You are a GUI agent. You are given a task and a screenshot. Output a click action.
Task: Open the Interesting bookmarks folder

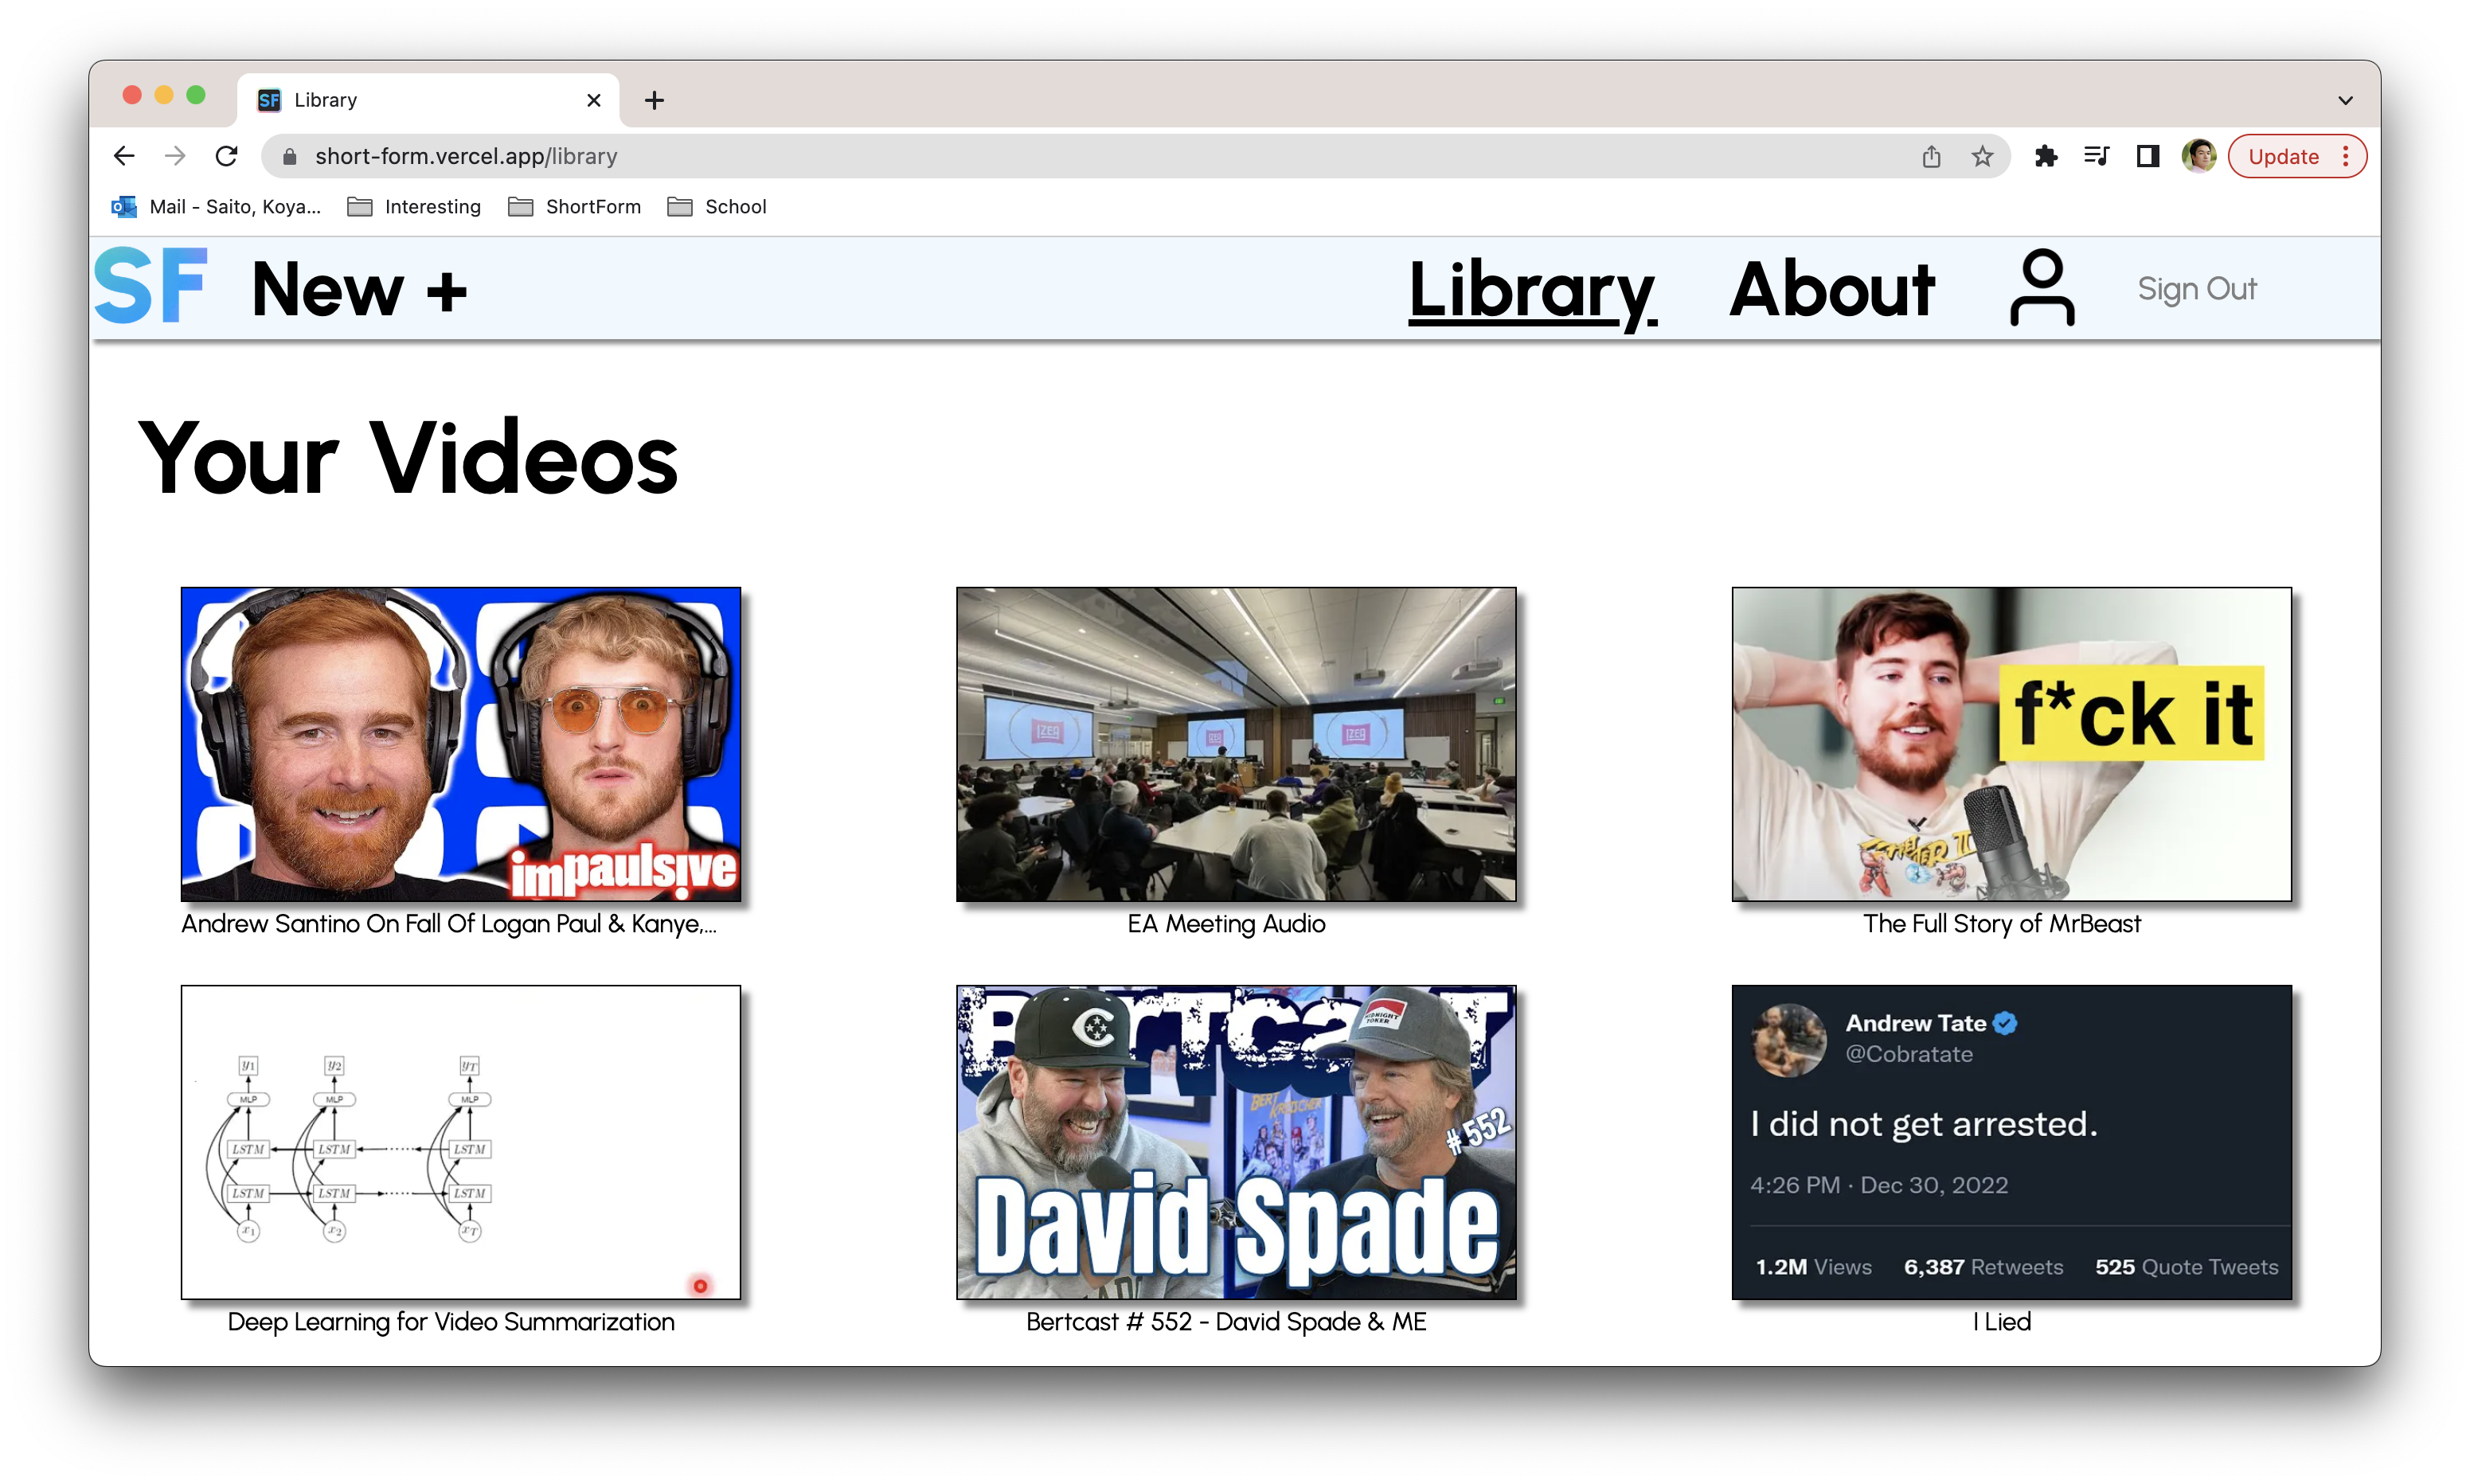point(414,207)
